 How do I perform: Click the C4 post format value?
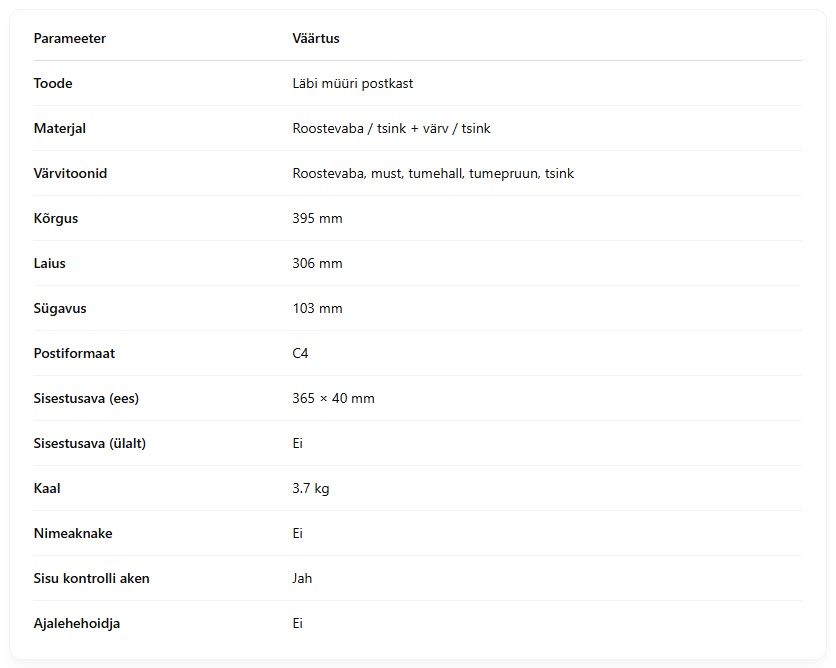point(300,353)
